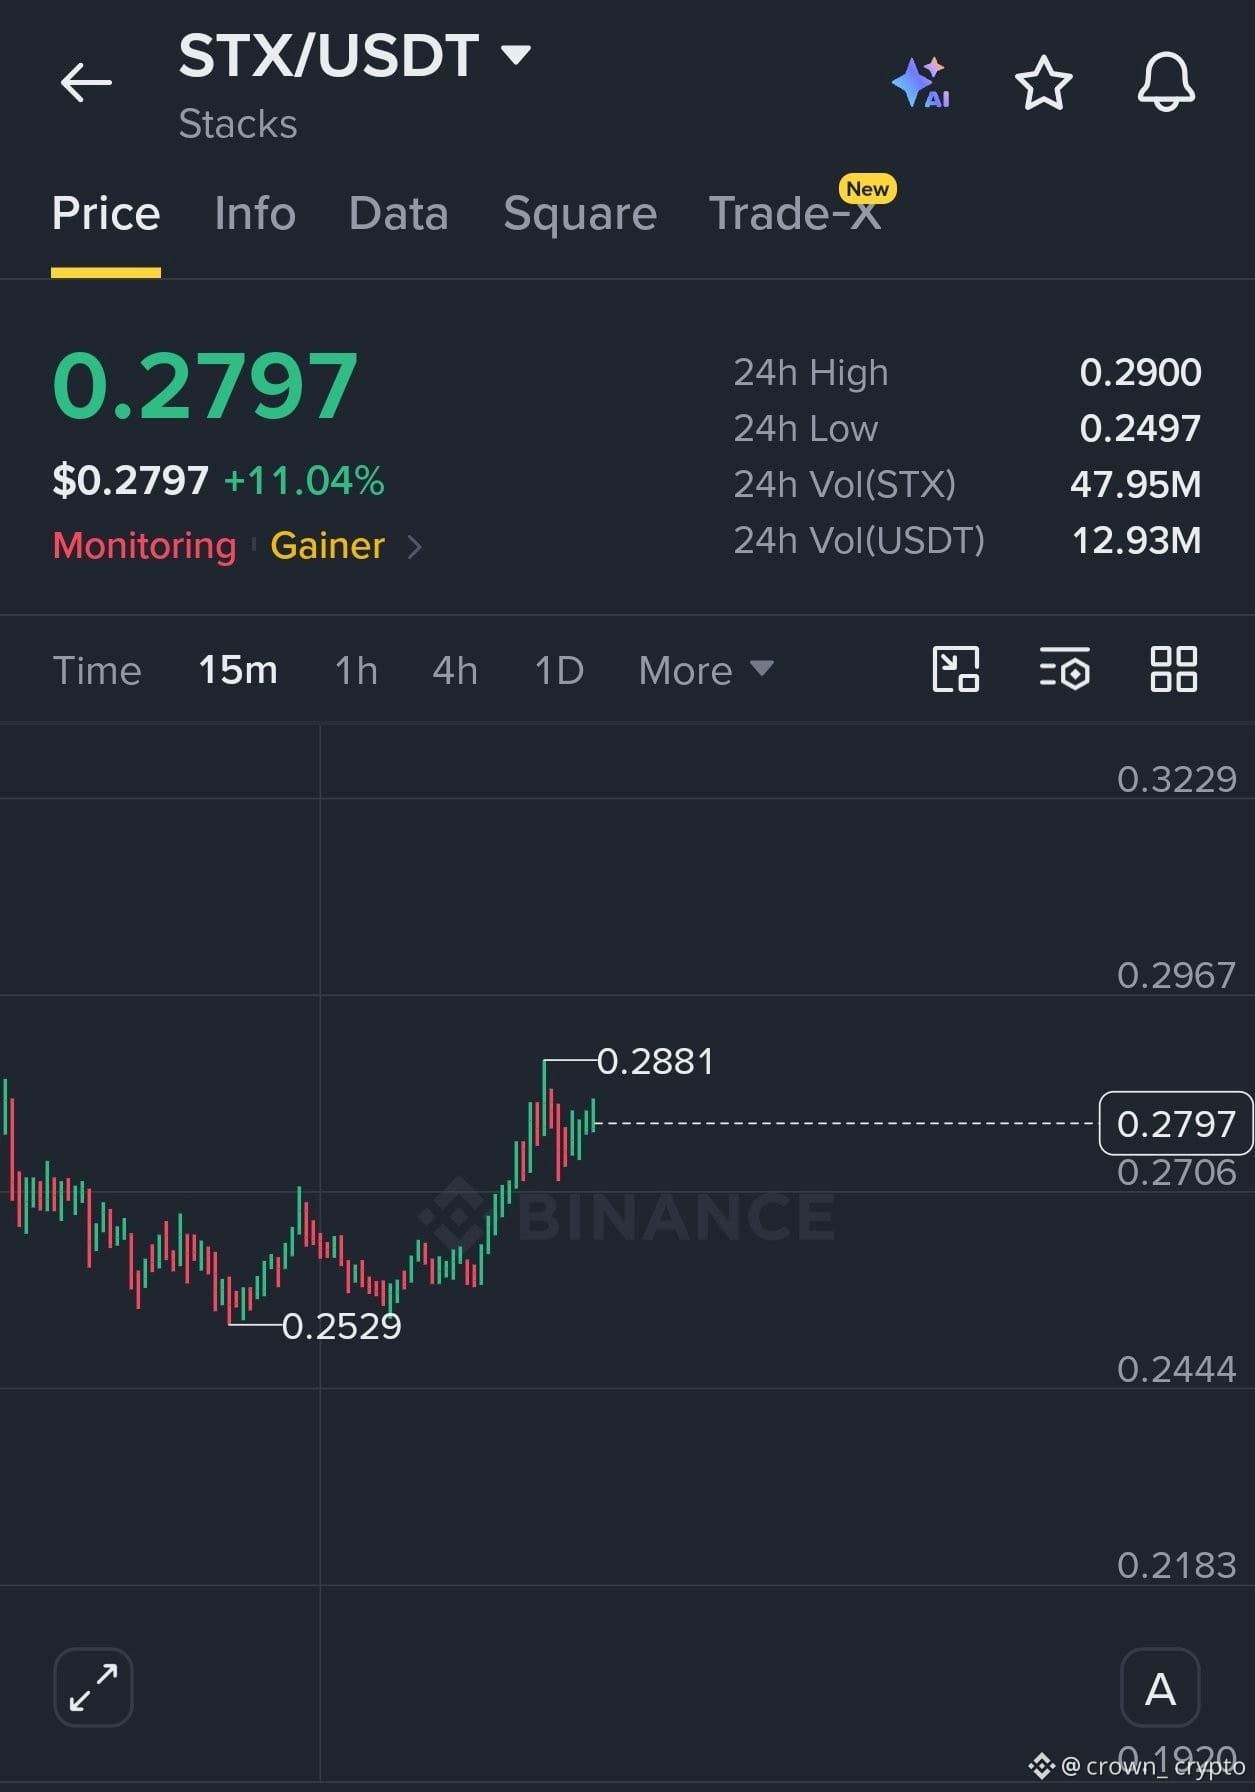Open the STX/USDT pair dropdown

355,55
